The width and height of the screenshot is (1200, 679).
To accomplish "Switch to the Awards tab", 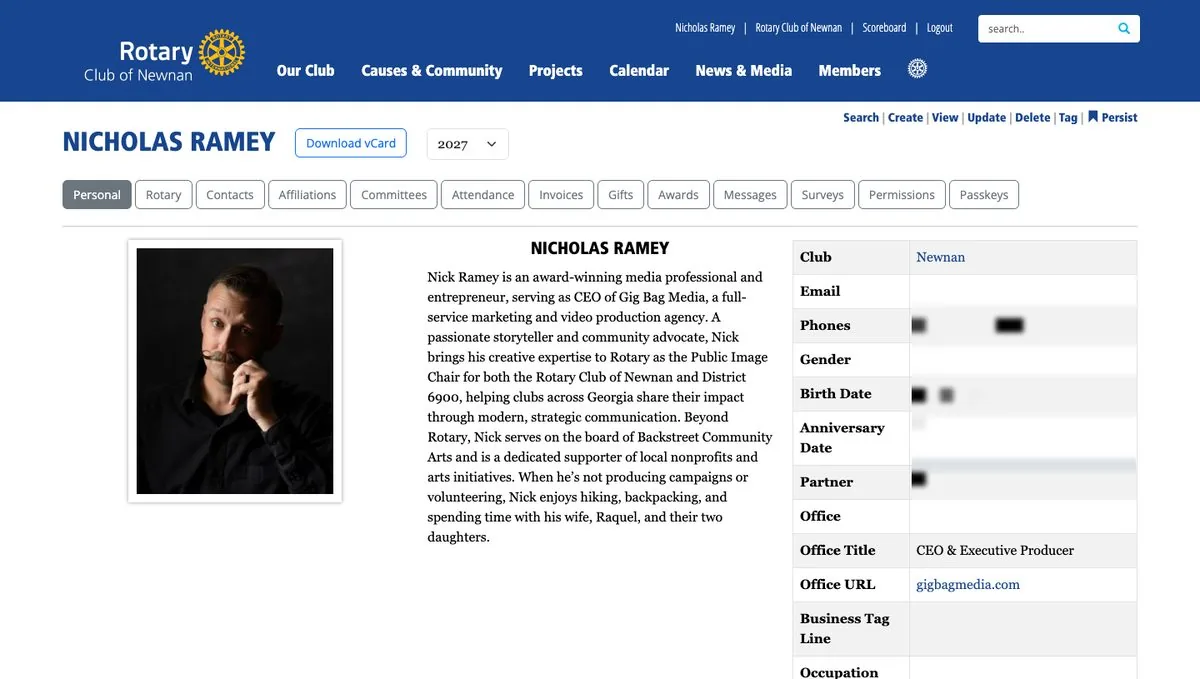I will point(678,194).
